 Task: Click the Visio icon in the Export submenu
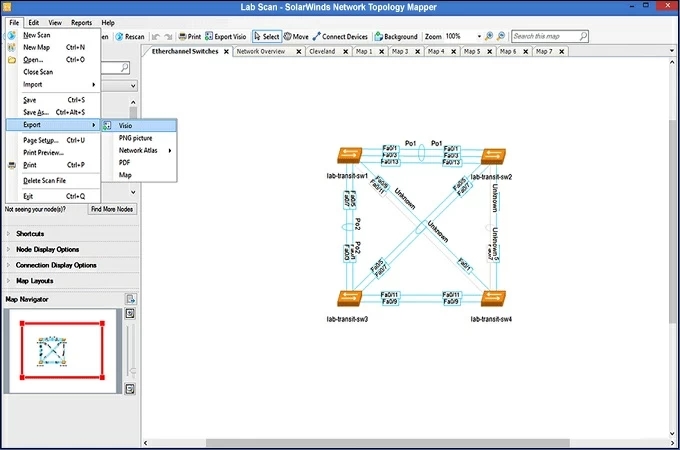(107, 126)
